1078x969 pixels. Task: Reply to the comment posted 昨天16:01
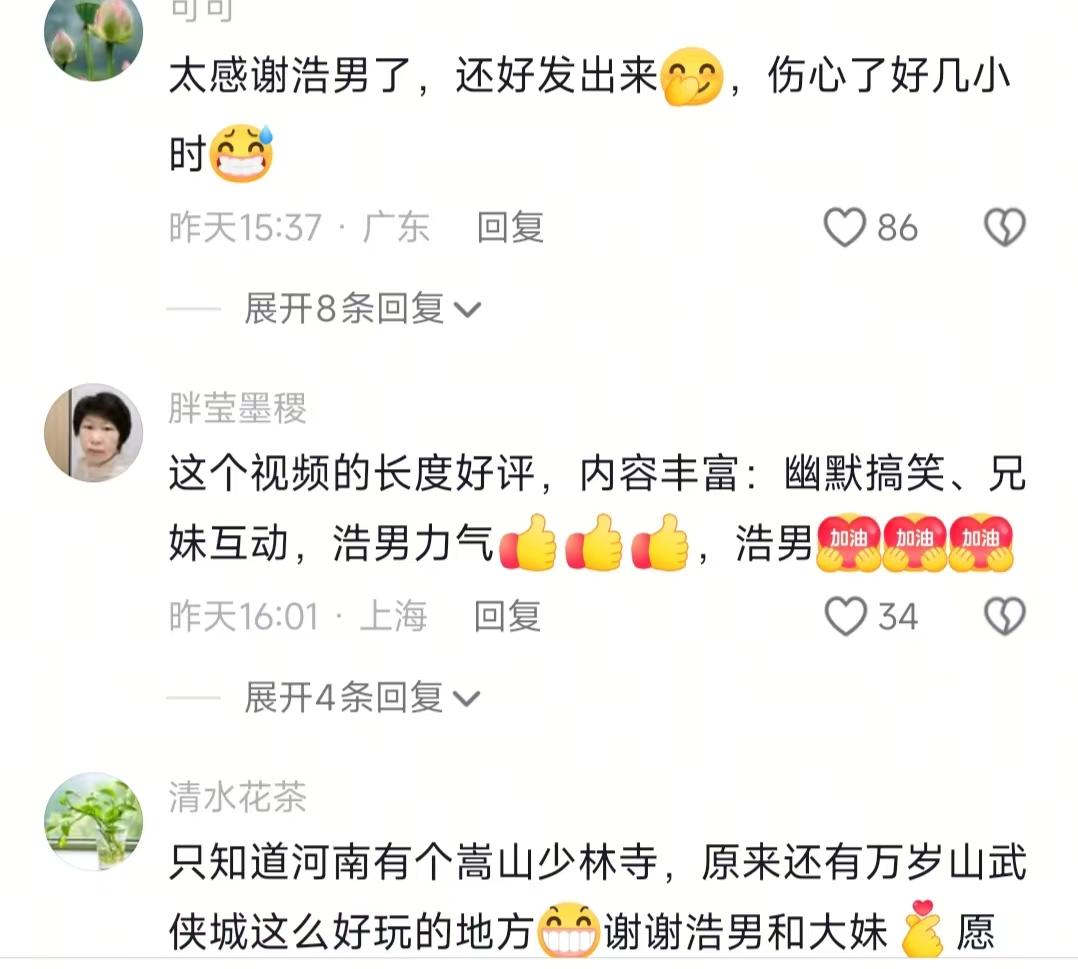tap(507, 616)
